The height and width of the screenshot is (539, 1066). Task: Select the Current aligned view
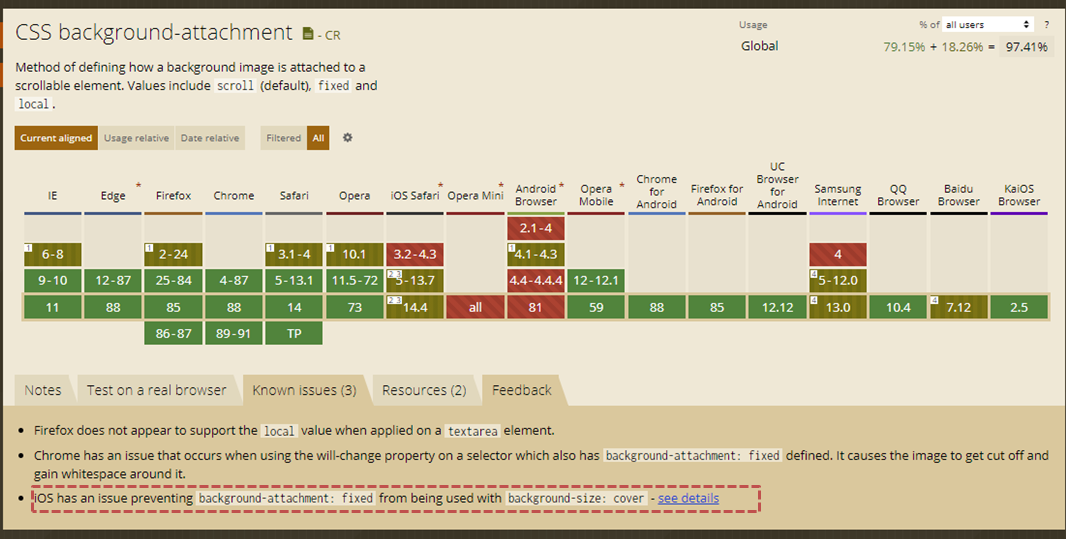pos(56,138)
